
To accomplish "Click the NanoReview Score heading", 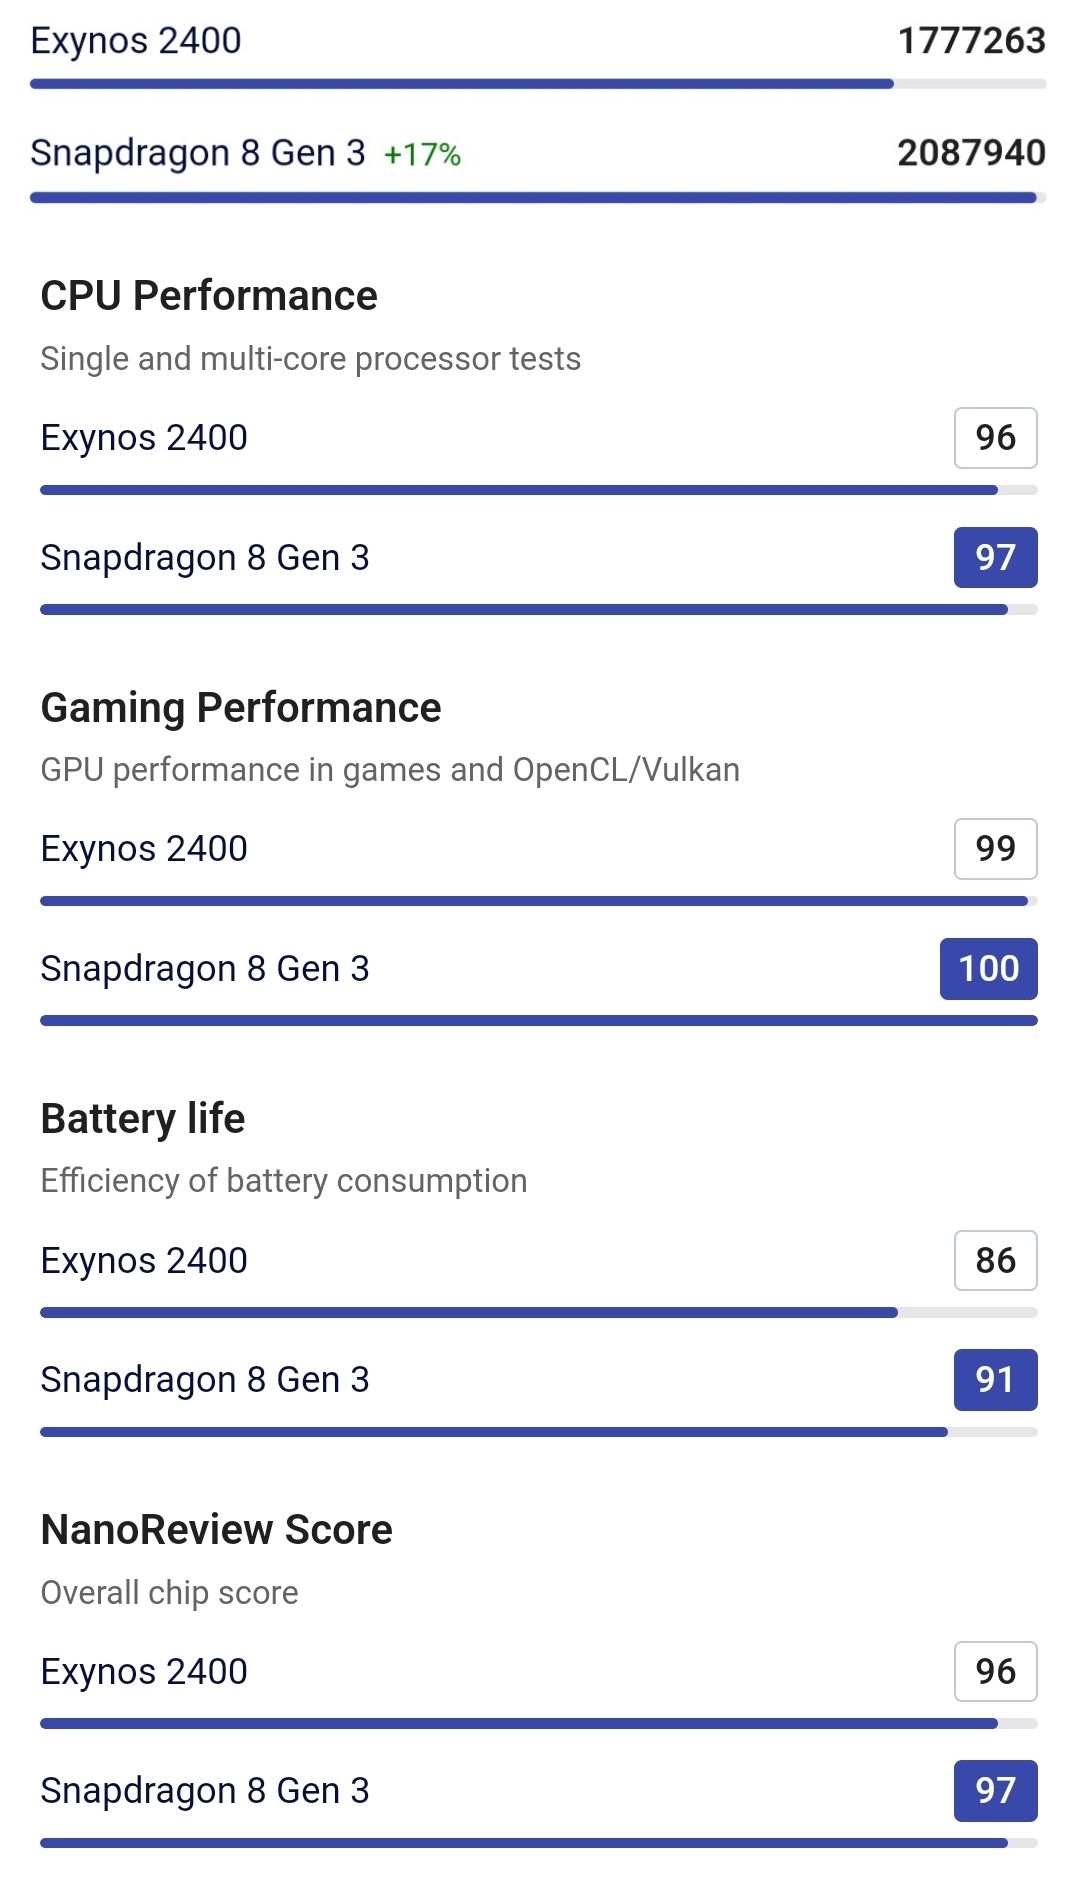I will click(217, 1530).
